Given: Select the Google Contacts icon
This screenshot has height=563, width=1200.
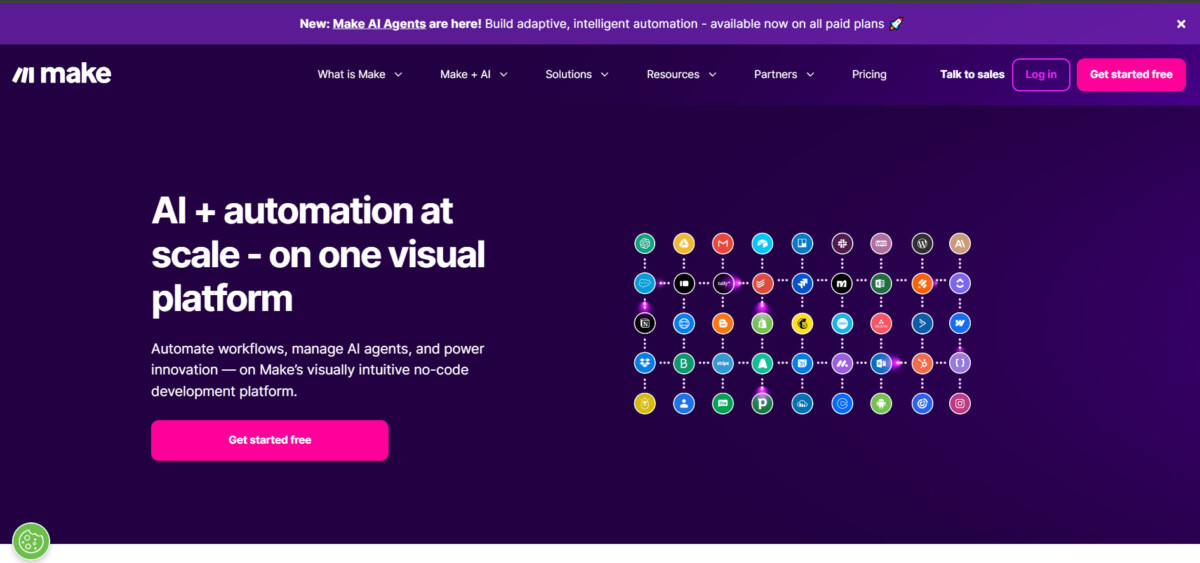Looking at the screenshot, I should coord(684,403).
